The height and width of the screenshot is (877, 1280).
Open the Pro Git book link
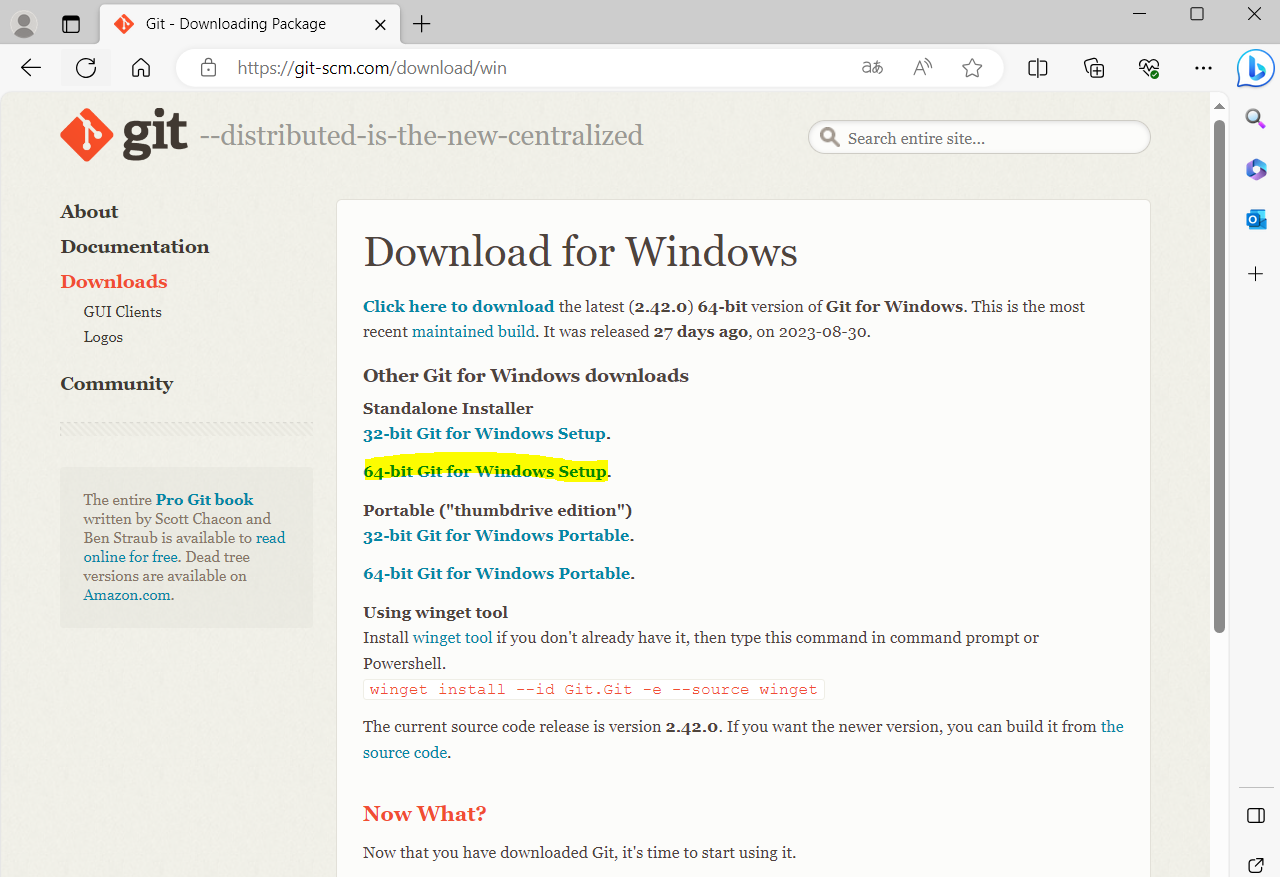[205, 499]
